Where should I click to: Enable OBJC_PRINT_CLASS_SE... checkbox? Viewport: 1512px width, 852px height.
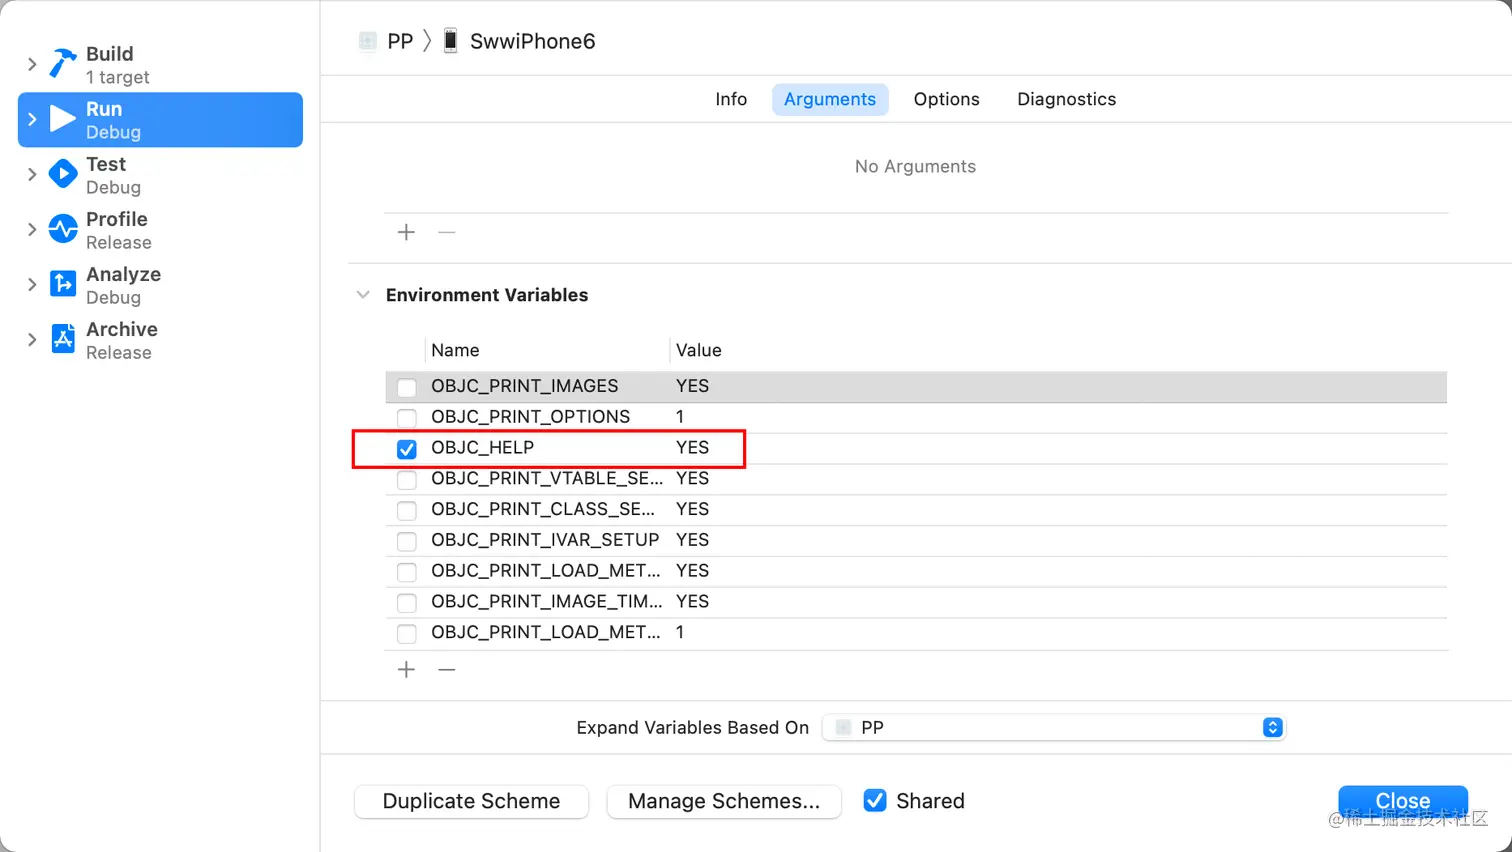pyautogui.click(x=407, y=511)
